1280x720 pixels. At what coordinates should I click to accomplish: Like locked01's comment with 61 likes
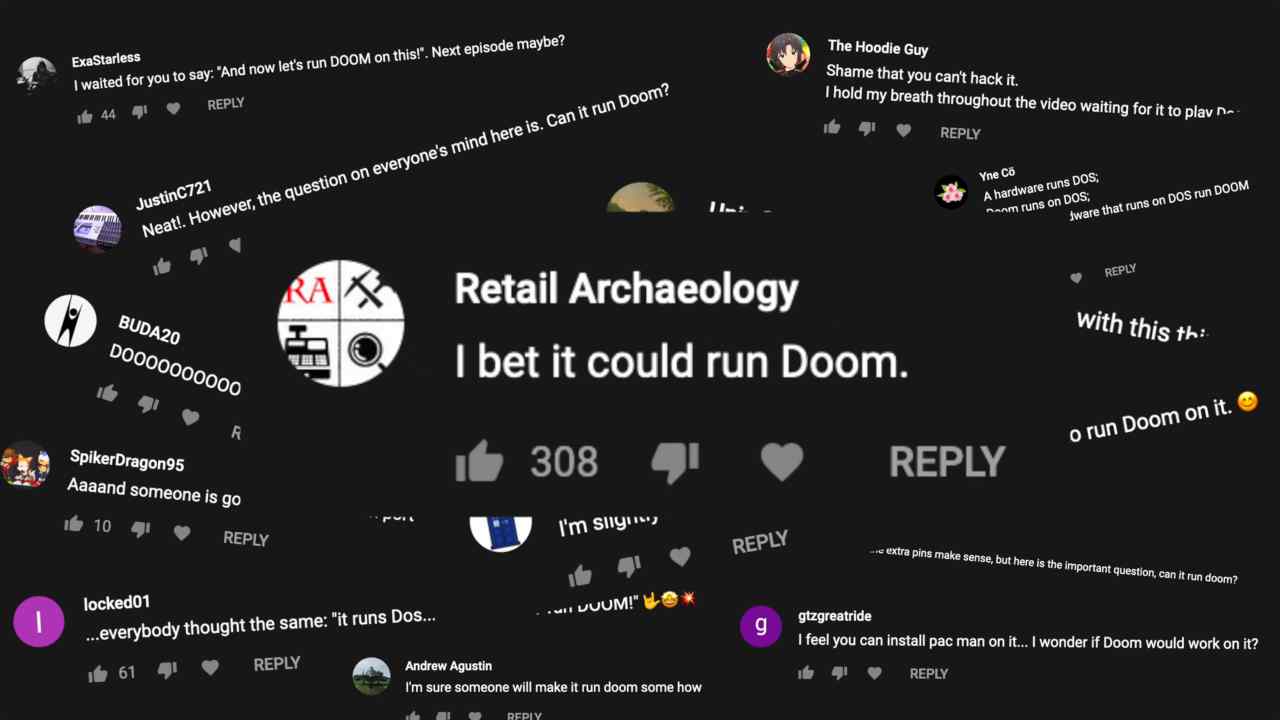98,674
